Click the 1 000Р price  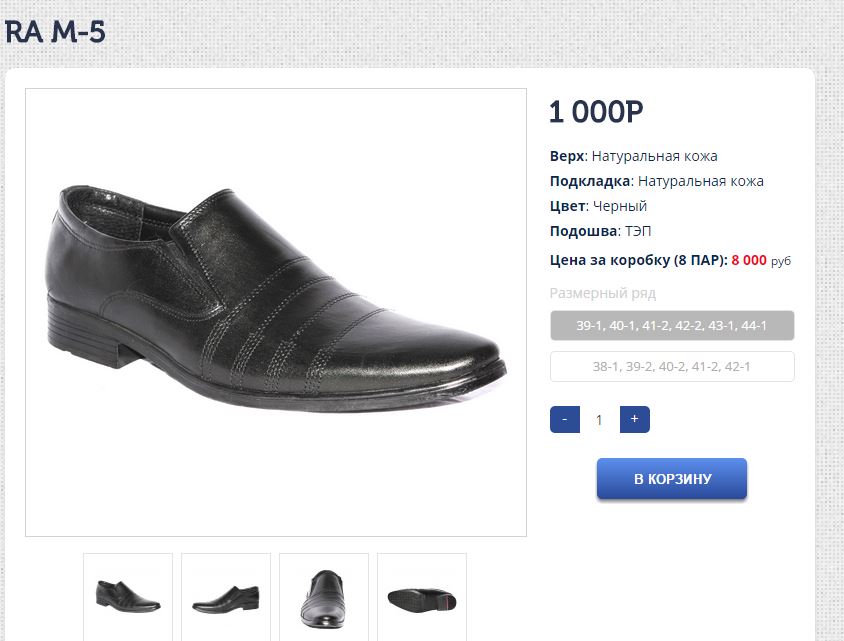click(596, 112)
